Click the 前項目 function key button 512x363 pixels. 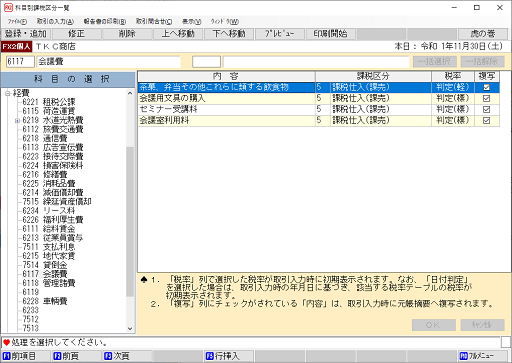[26, 356]
